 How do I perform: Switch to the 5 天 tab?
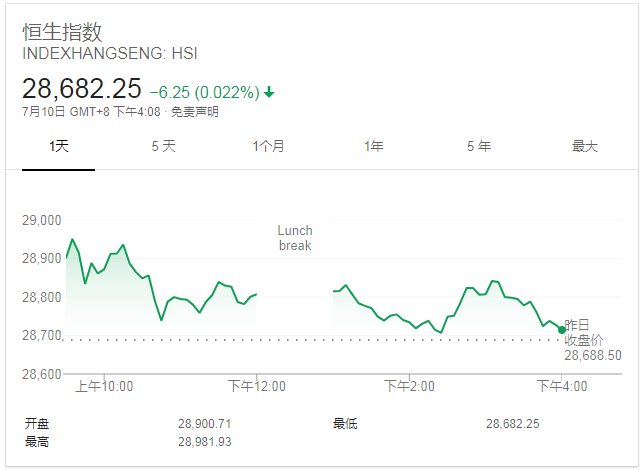tap(163, 146)
